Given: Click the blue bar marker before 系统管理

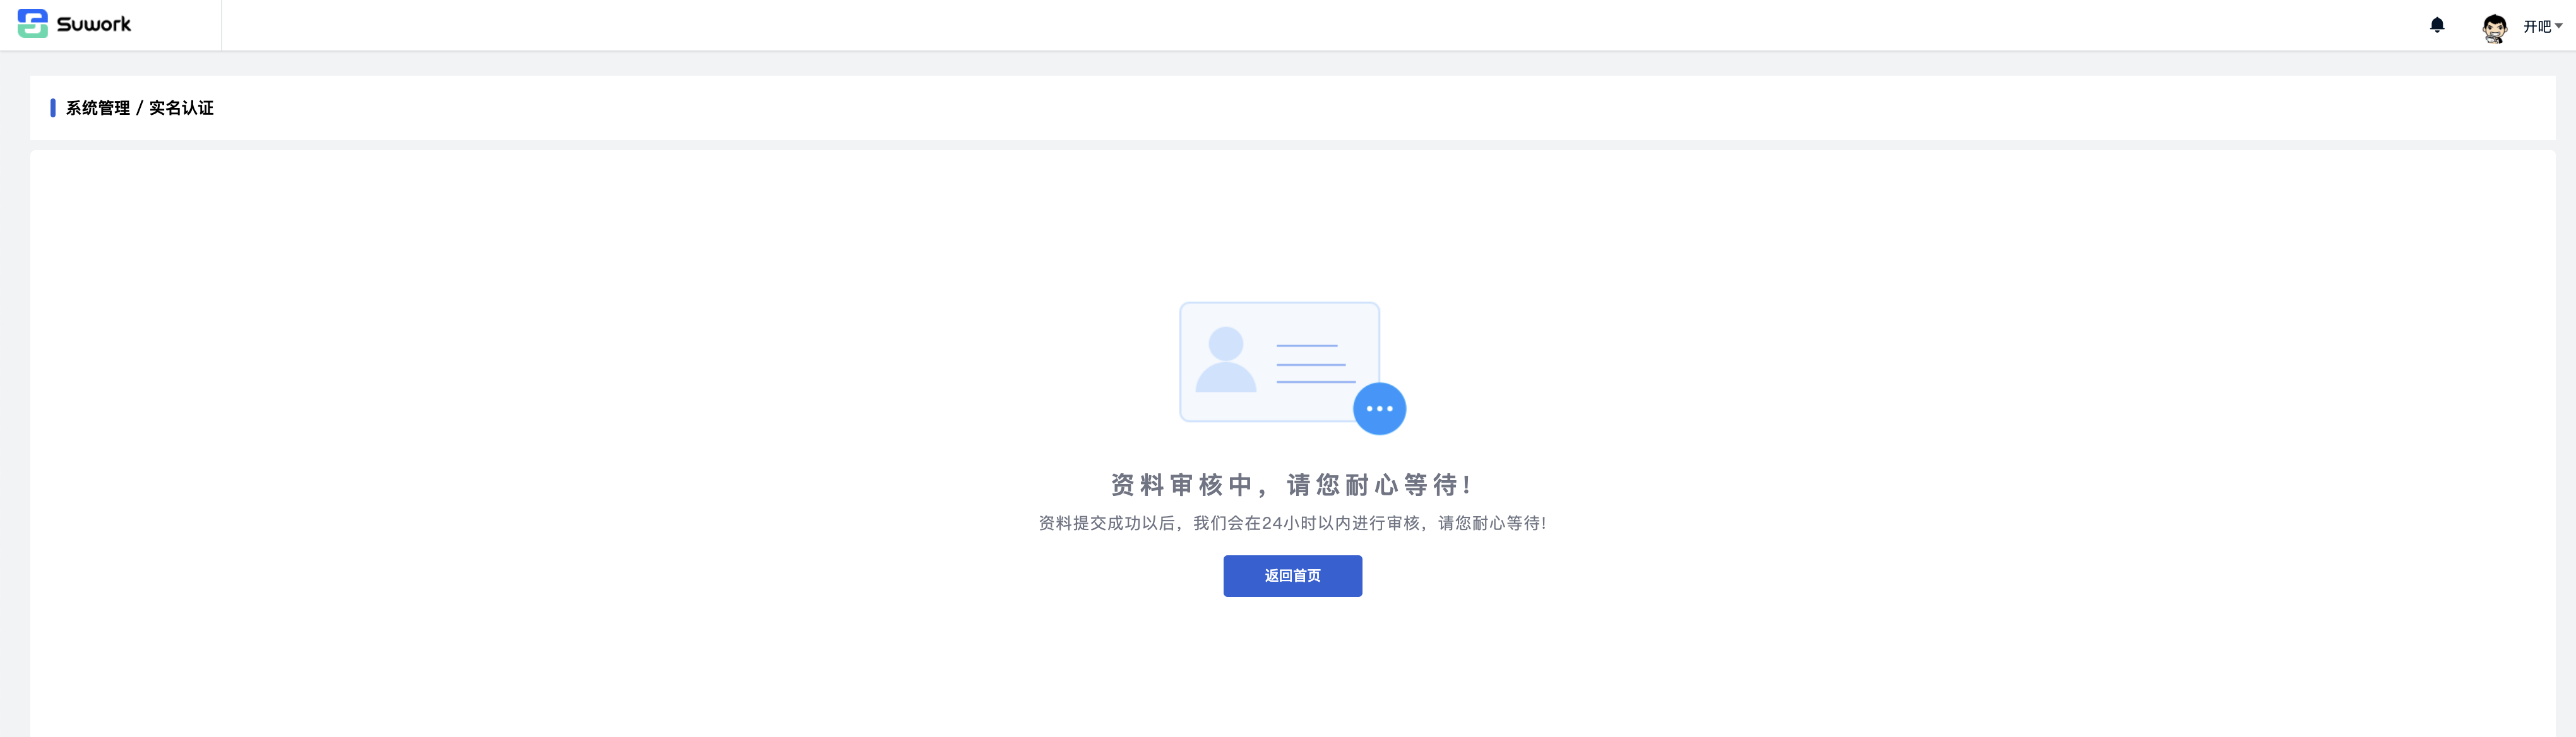Looking at the screenshot, I should [x=53, y=108].
